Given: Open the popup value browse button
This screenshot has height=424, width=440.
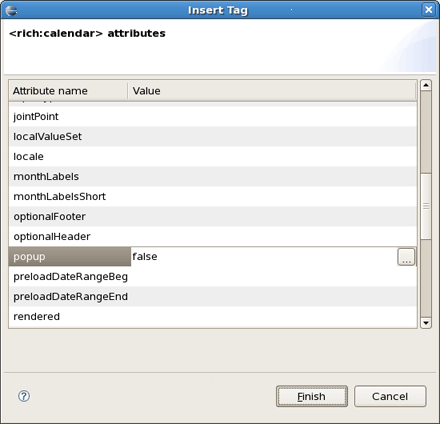Looking at the screenshot, I should pyautogui.click(x=406, y=257).
